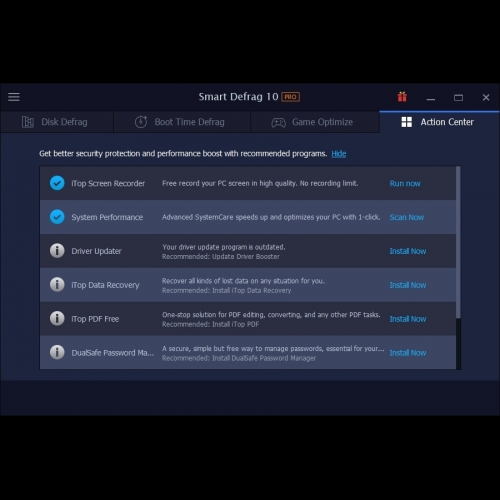Switch to the Boot Time Defrag tab

coord(182,122)
